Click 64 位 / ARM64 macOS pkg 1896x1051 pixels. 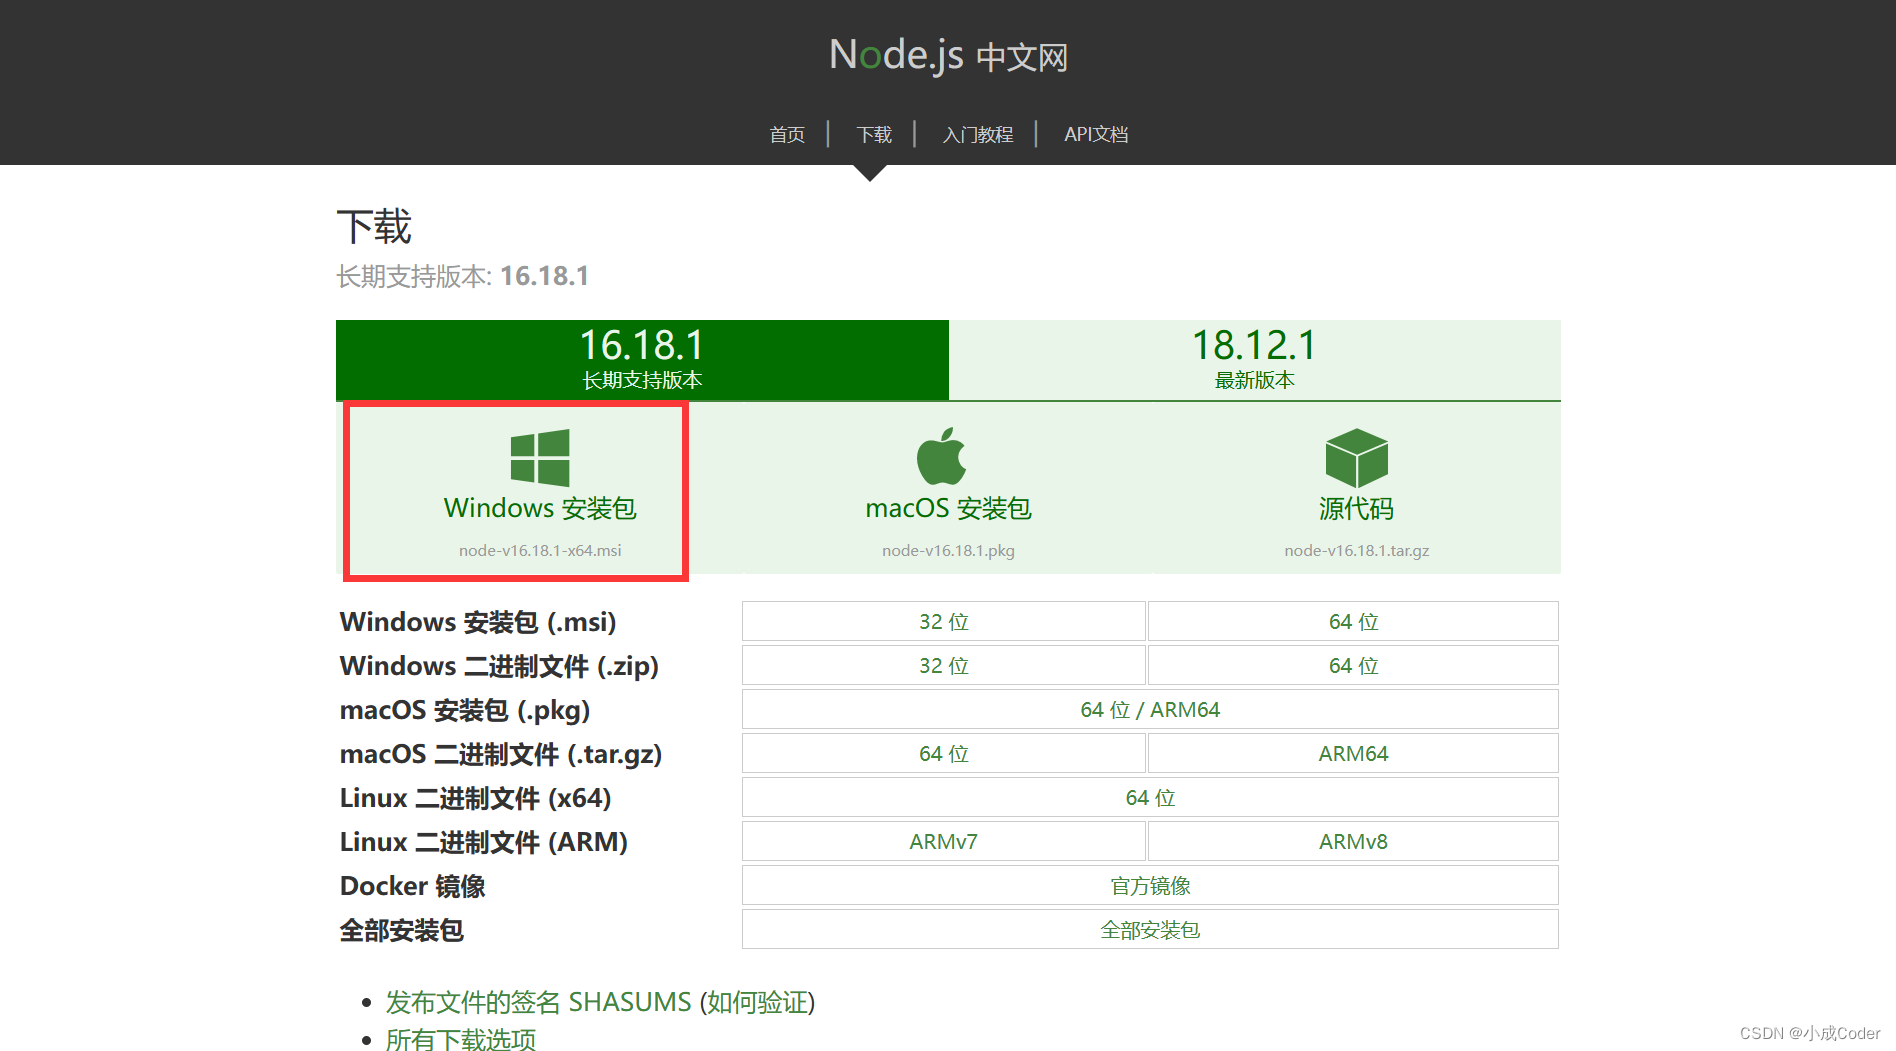pyautogui.click(x=1150, y=709)
